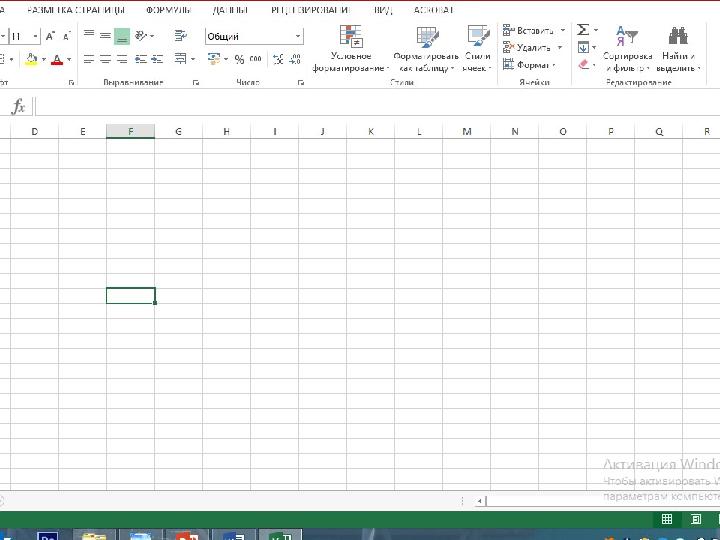The image size is (720, 540).
Task: Open Условное форматирование menu
Action: click(x=351, y=49)
